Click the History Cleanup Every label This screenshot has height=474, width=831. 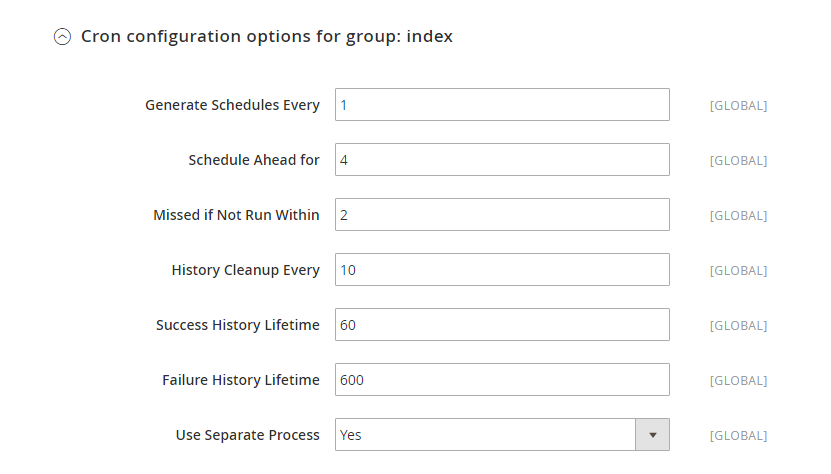pyautogui.click(x=245, y=270)
